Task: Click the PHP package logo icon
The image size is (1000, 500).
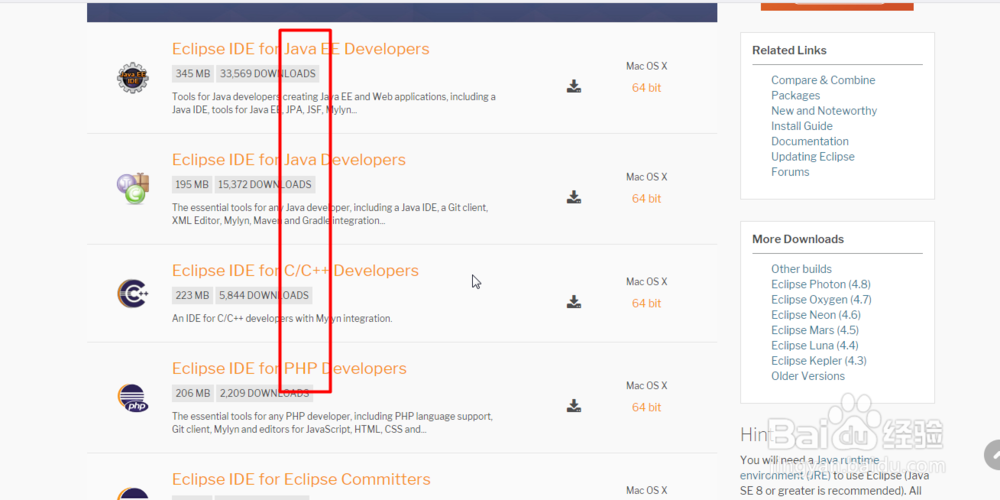Action: point(133,398)
